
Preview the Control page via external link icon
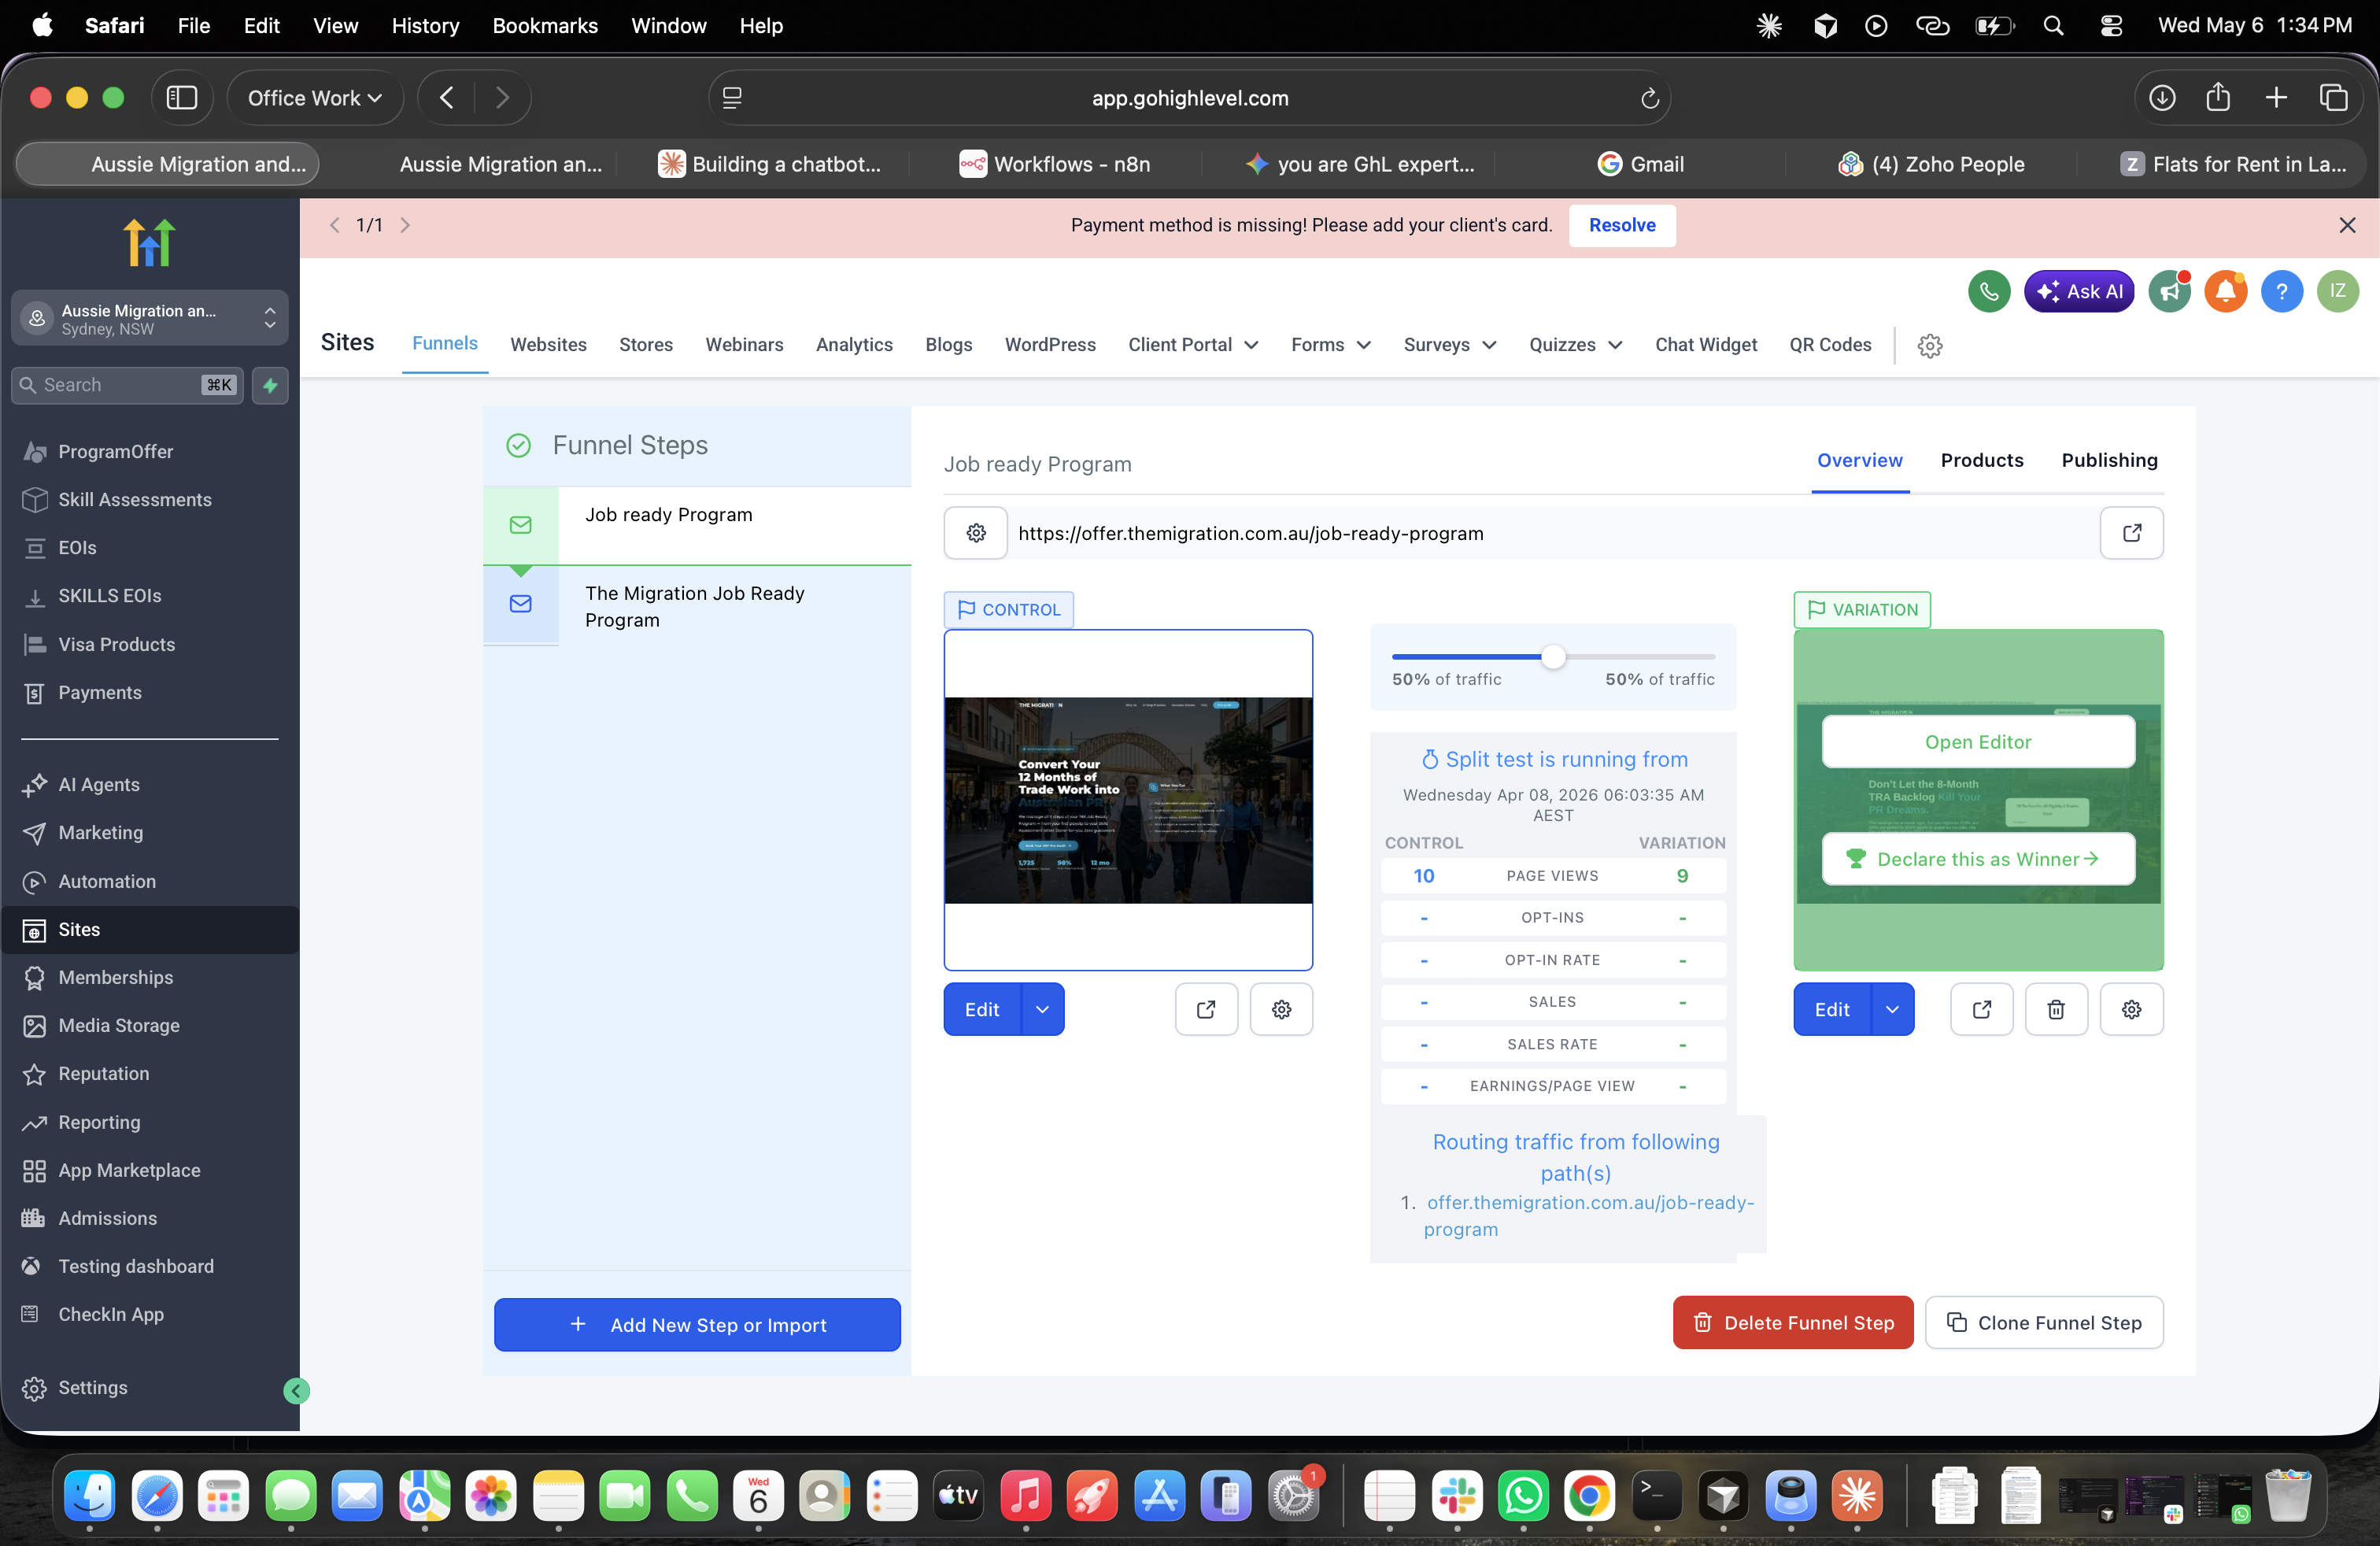click(1206, 1009)
